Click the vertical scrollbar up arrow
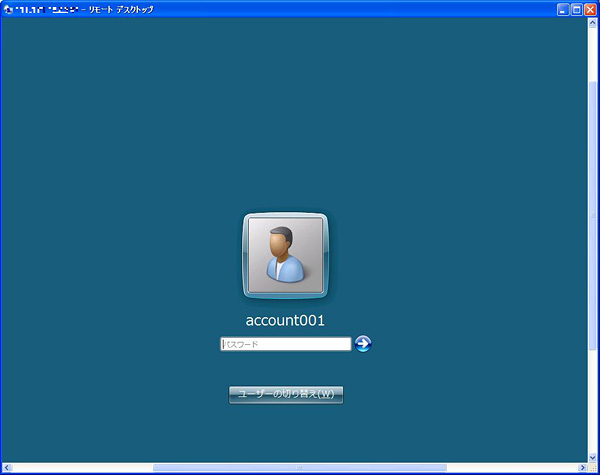 click(593, 23)
